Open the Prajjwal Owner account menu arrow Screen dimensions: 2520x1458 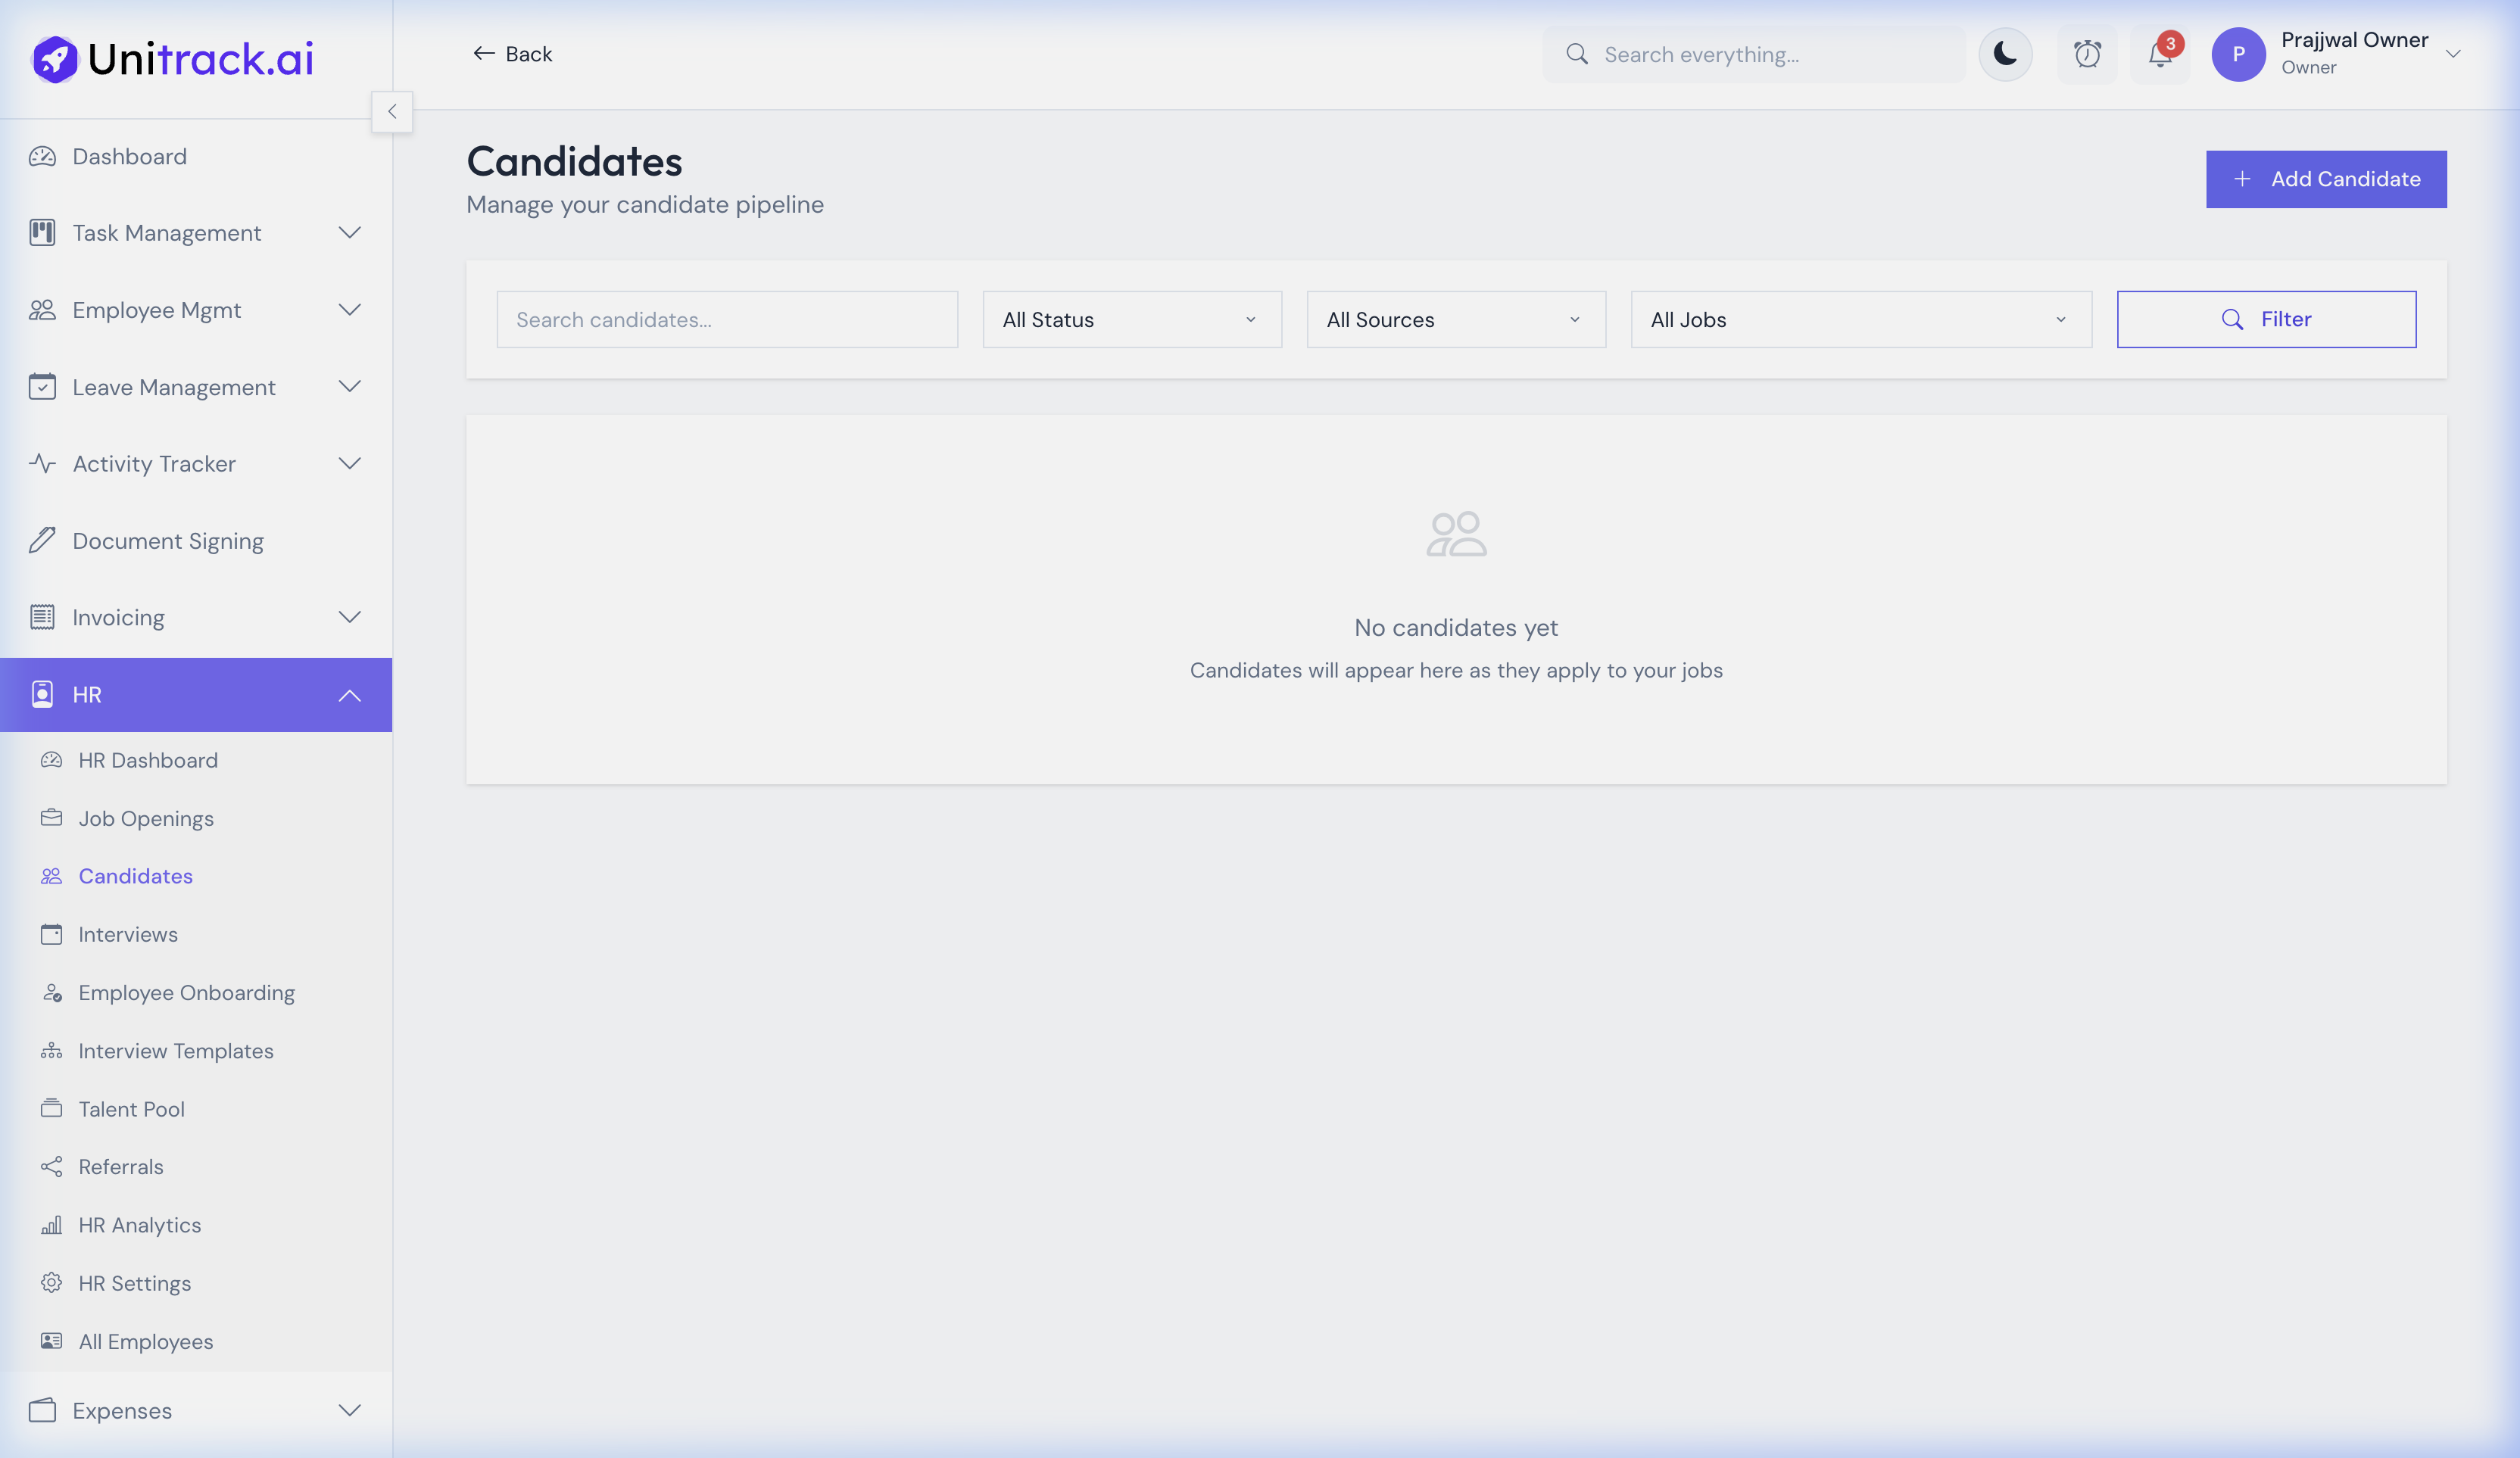point(2453,54)
